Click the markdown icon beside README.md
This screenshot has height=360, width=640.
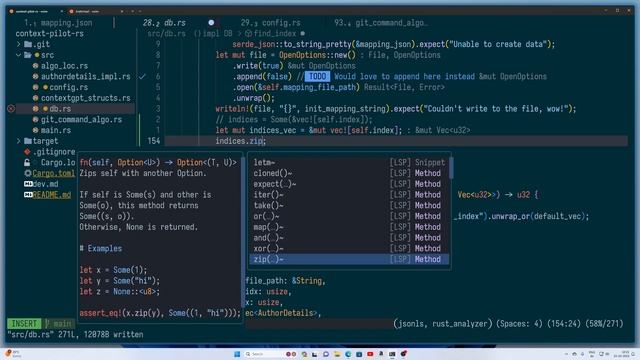pyautogui.click(x=28, y=195)
